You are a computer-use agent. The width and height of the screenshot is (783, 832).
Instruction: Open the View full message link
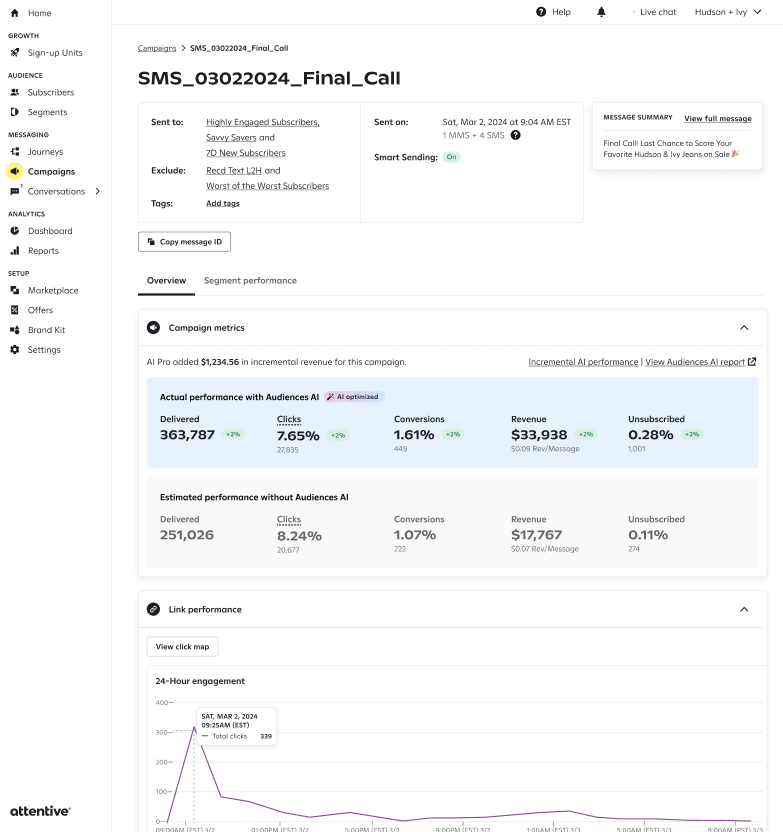coord(718,118)
